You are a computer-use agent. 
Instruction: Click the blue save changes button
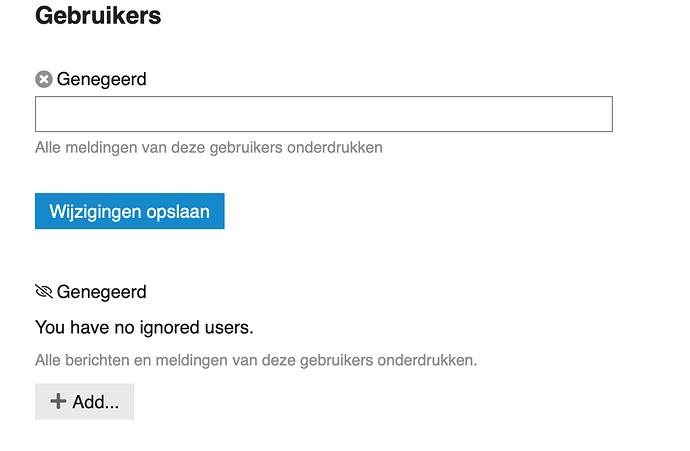coord(130,211)
